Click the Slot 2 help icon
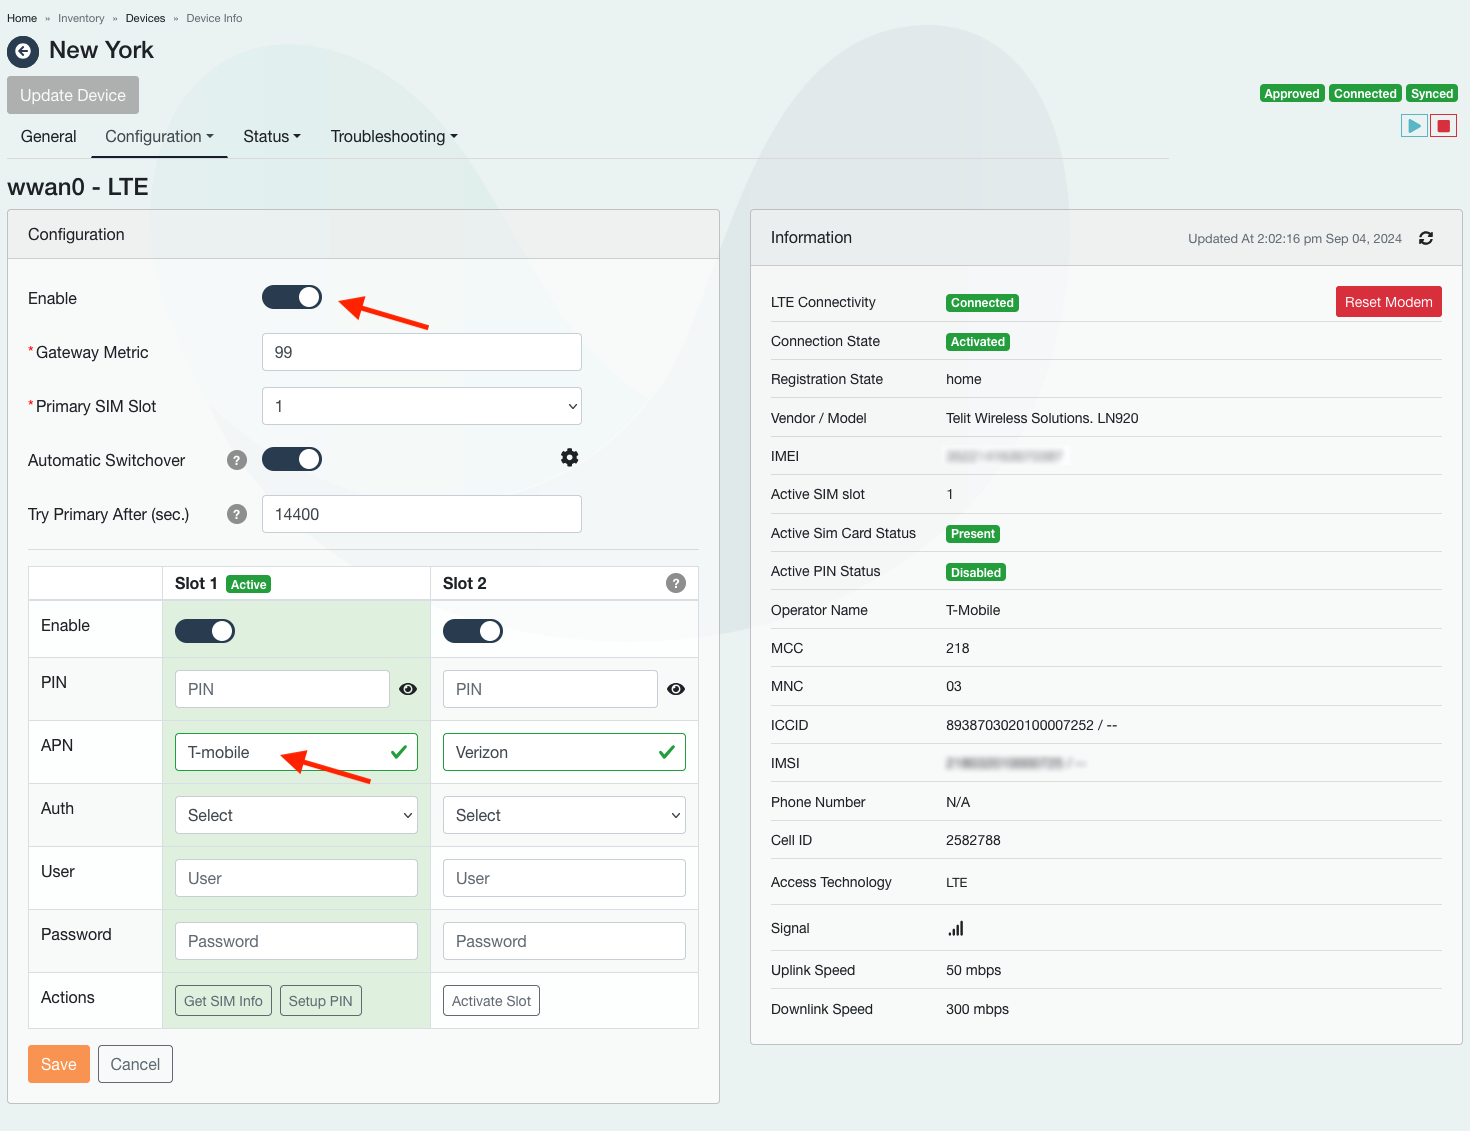 pos(676,583)
